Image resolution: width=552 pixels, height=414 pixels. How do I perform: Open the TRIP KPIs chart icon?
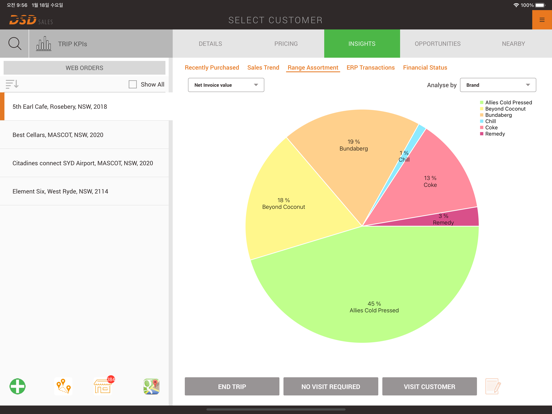point(43,44)
